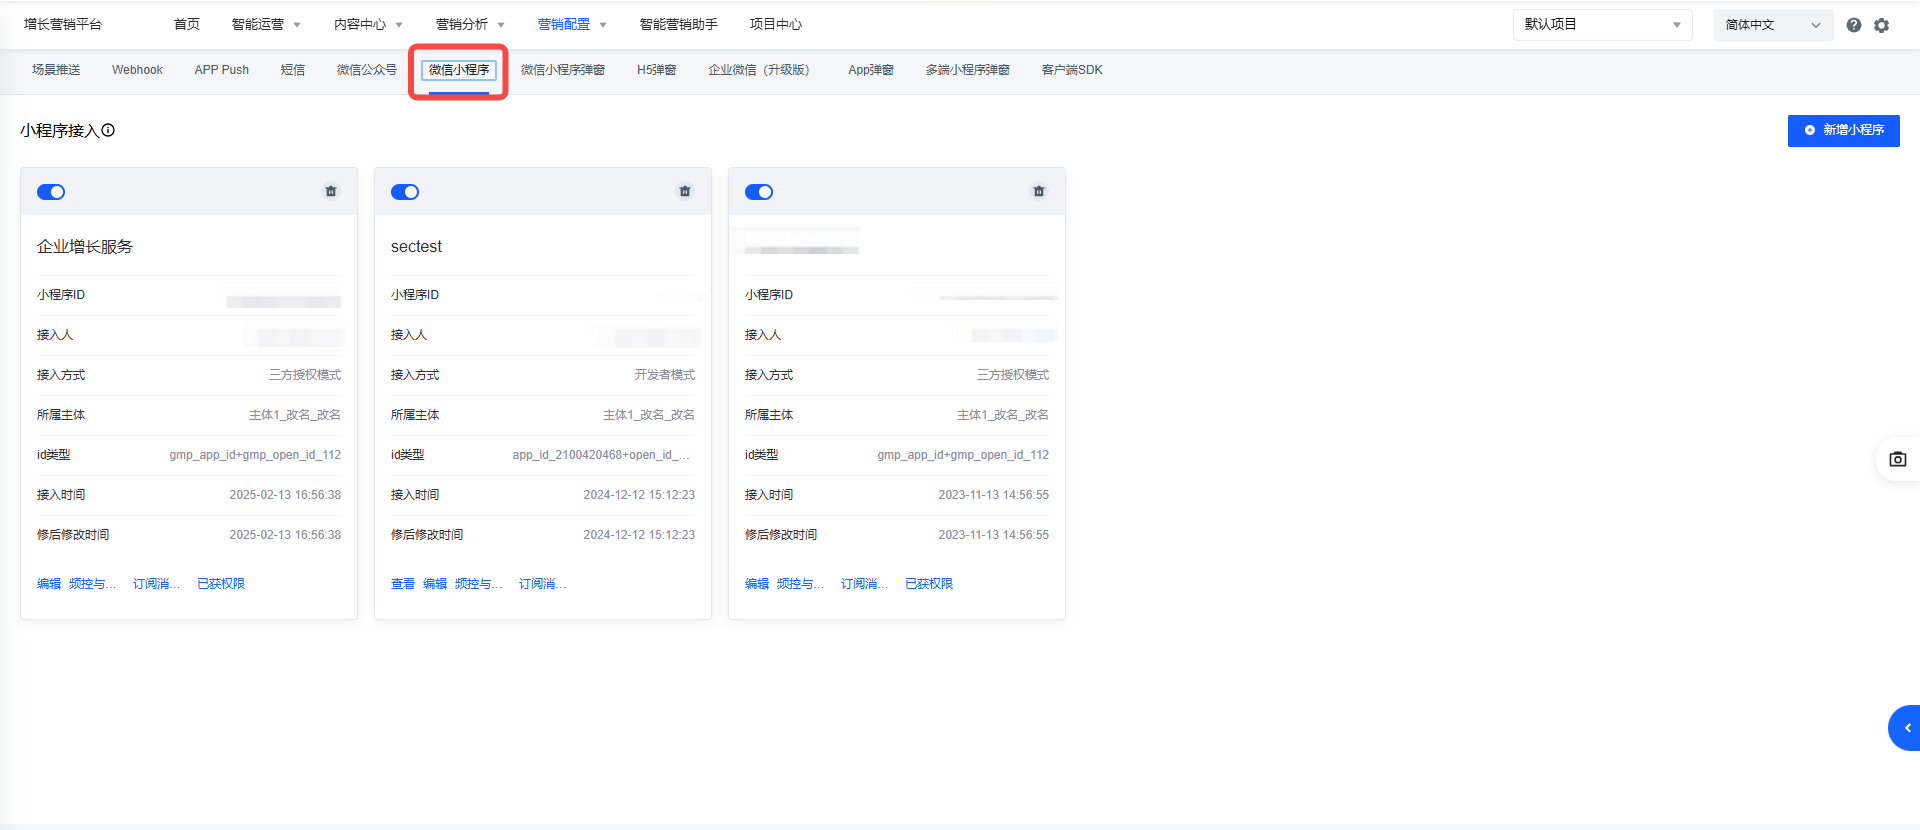
Task: Click the 新增小程序 button
Action: point(1843,130)
